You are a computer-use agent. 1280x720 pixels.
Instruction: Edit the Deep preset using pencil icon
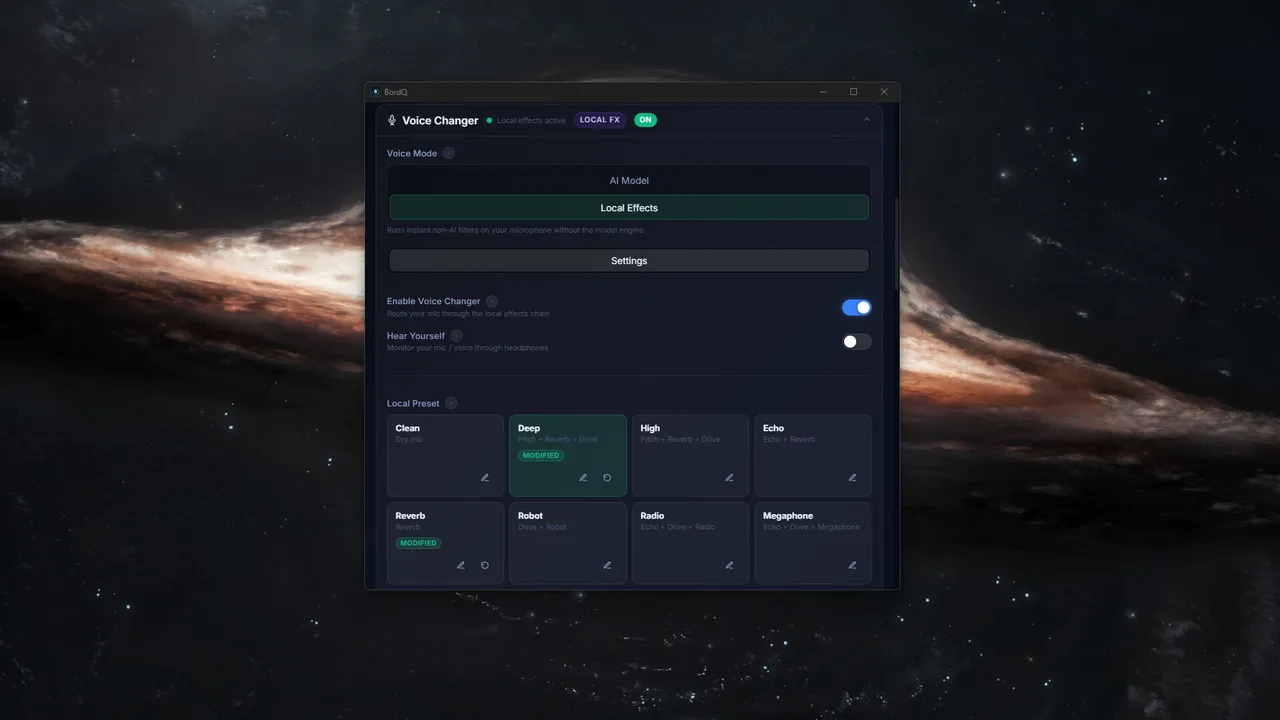tap(583, 478)
